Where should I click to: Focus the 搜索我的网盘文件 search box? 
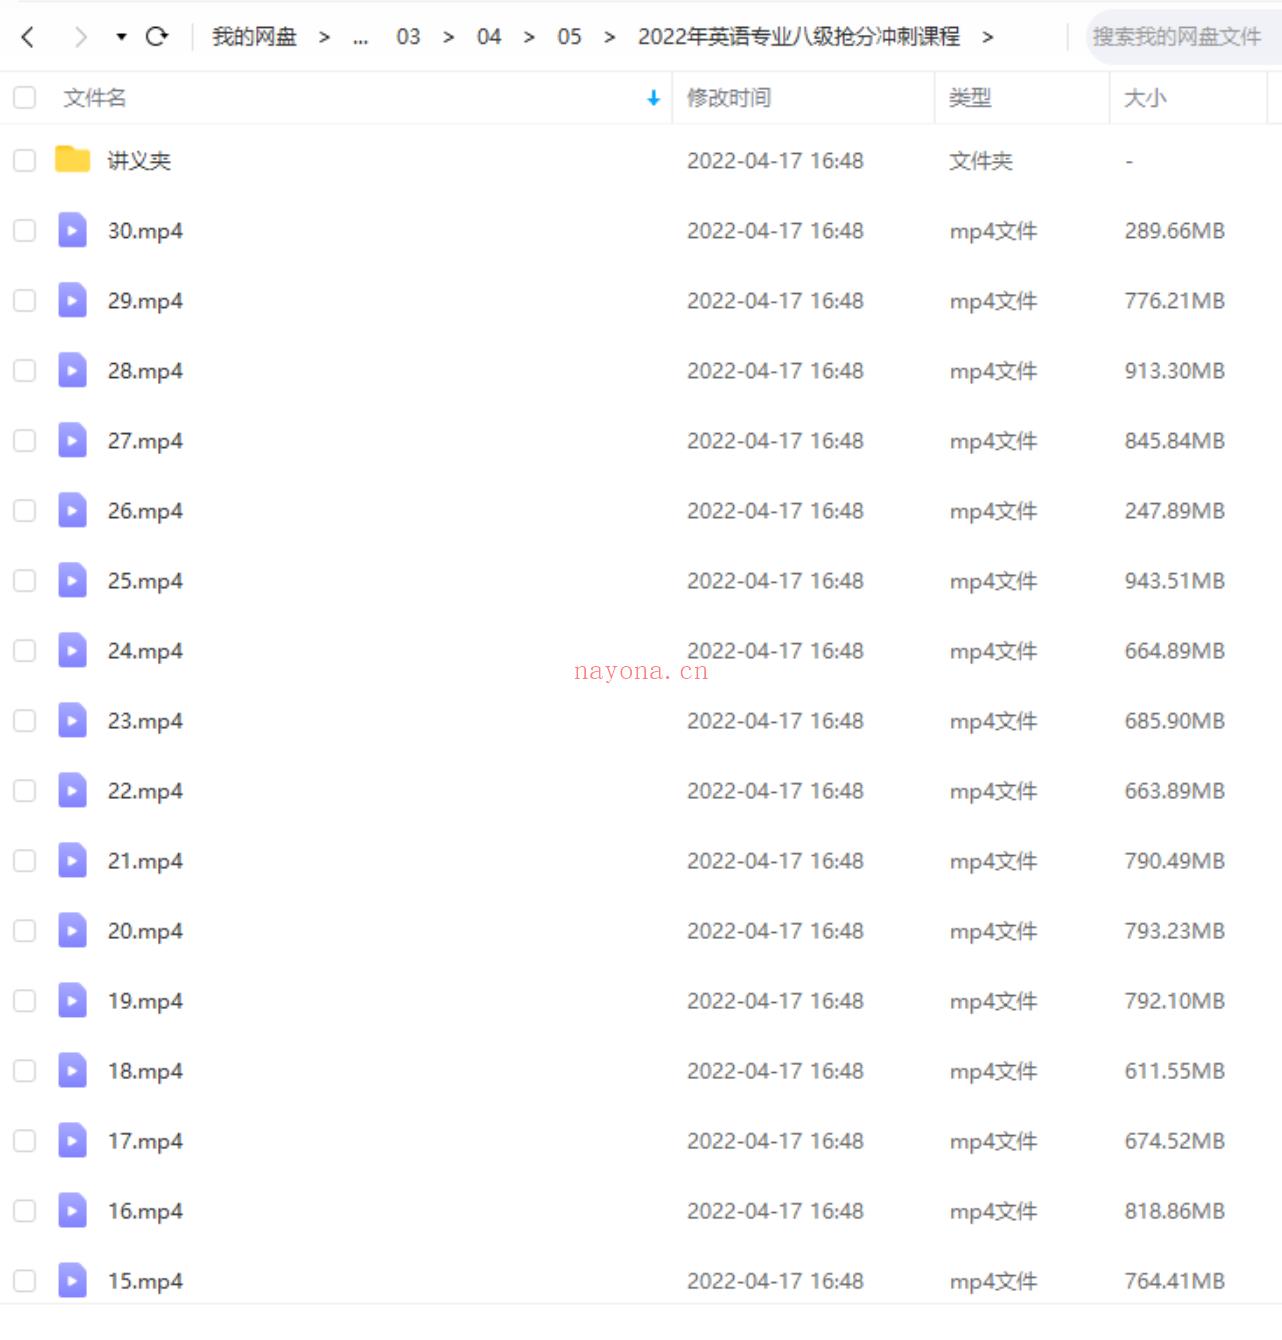pyautogui.click(x=1183, y=37)
